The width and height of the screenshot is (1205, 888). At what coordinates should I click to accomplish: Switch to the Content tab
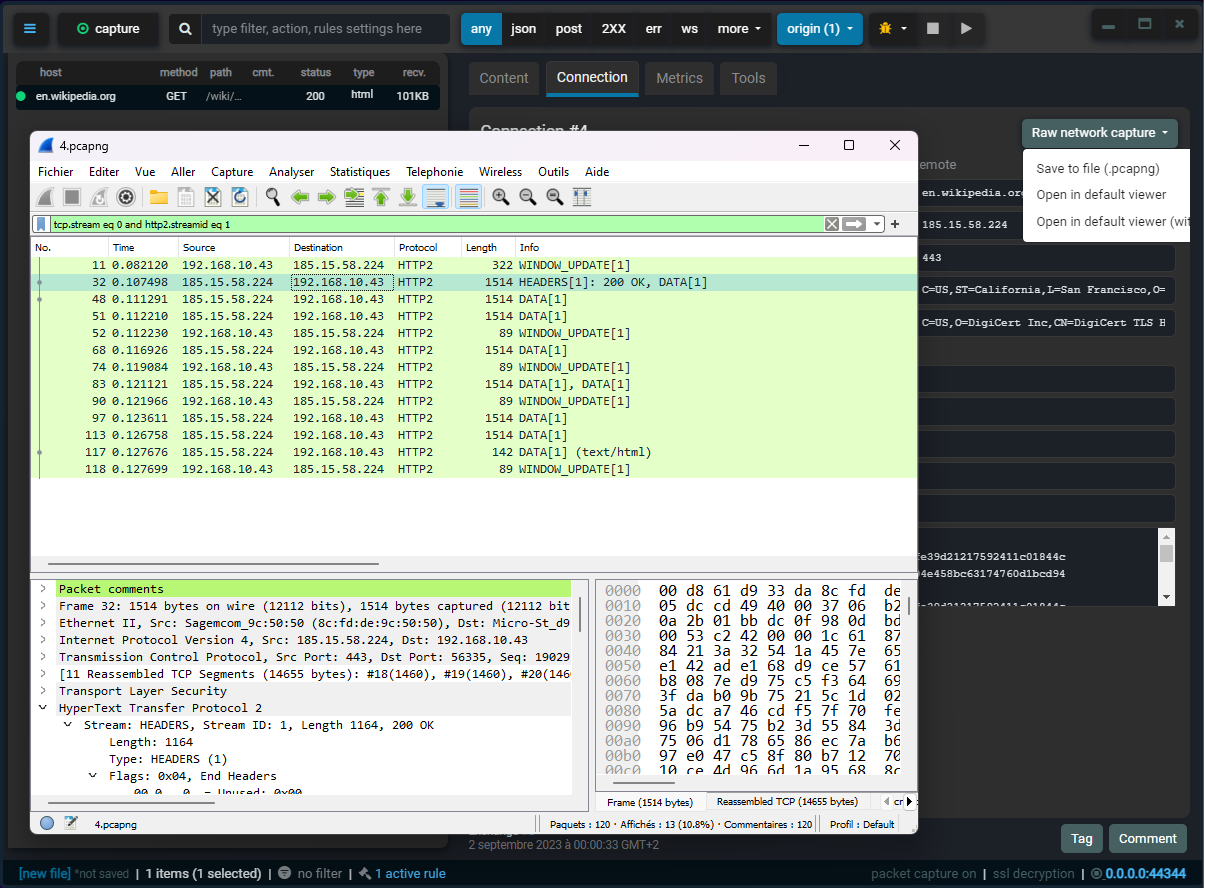coord(504,78)
